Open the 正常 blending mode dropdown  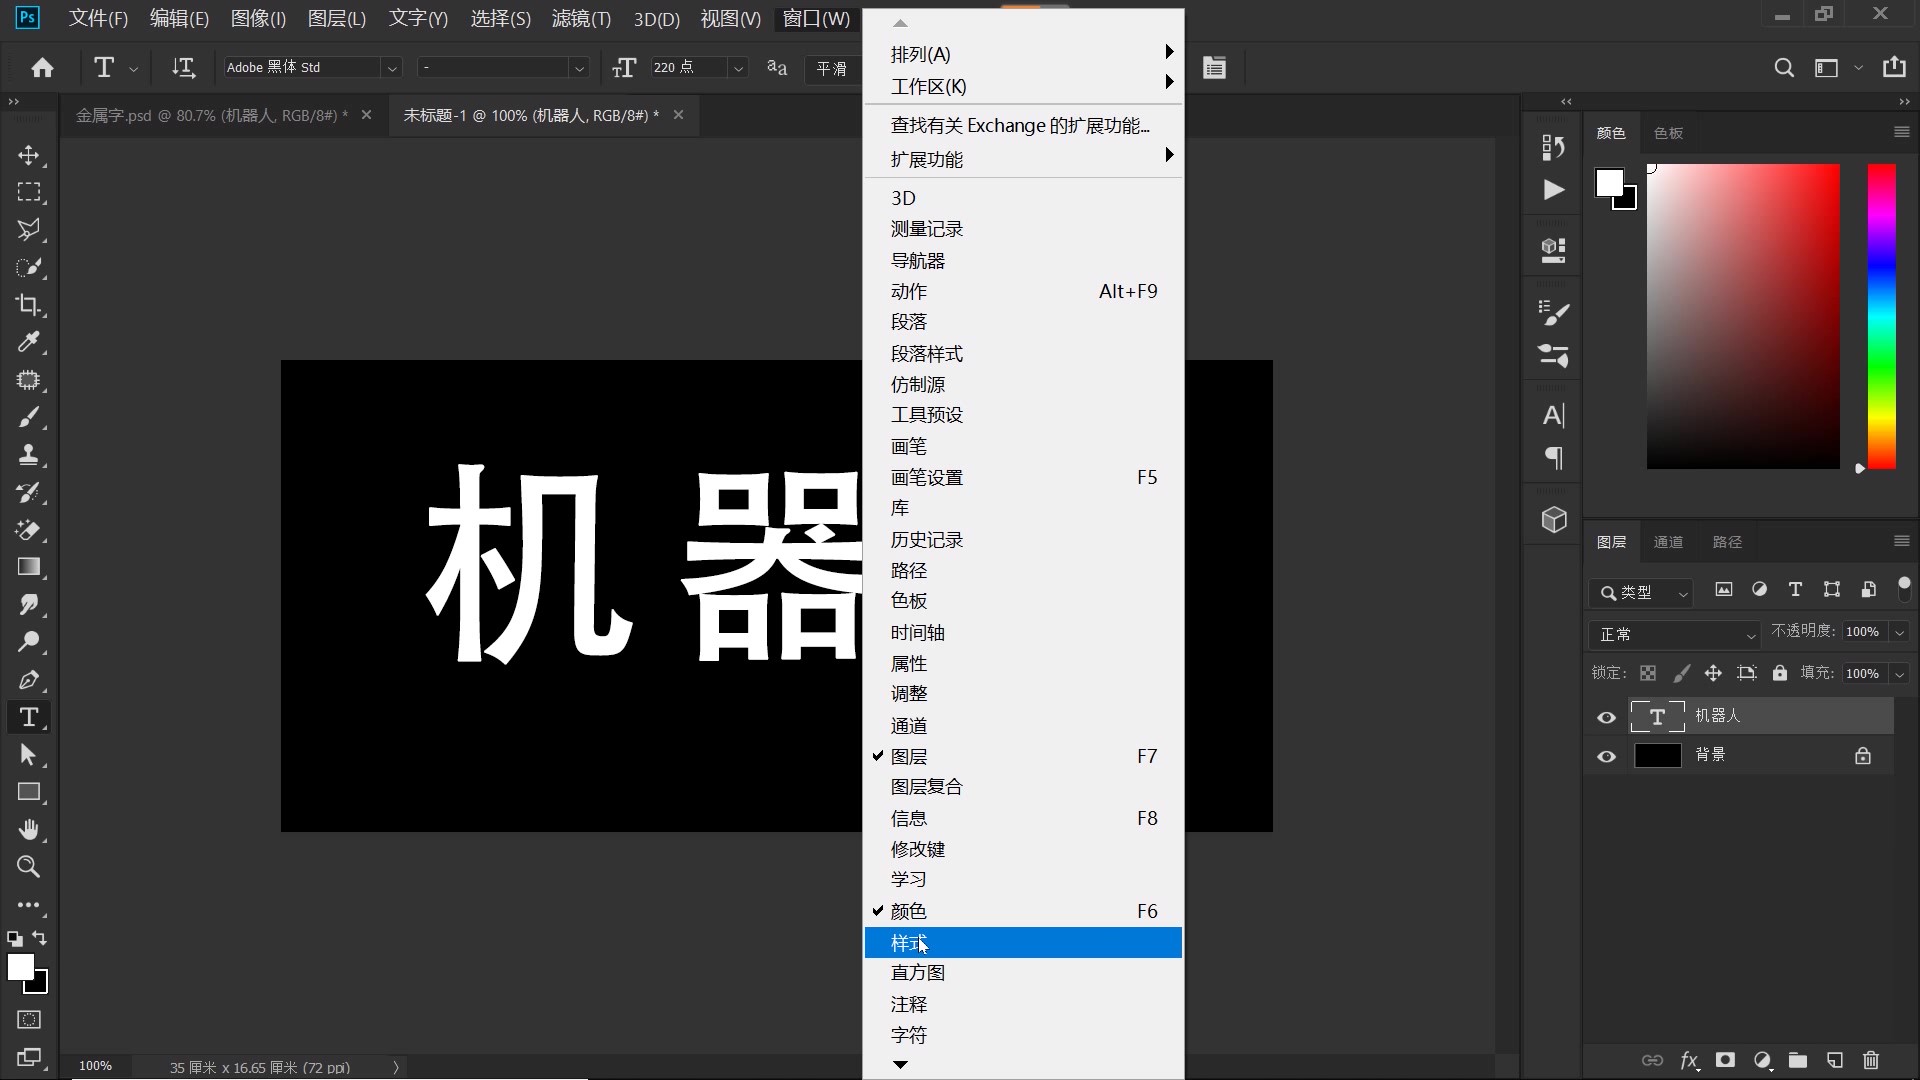pos(1675,634)
